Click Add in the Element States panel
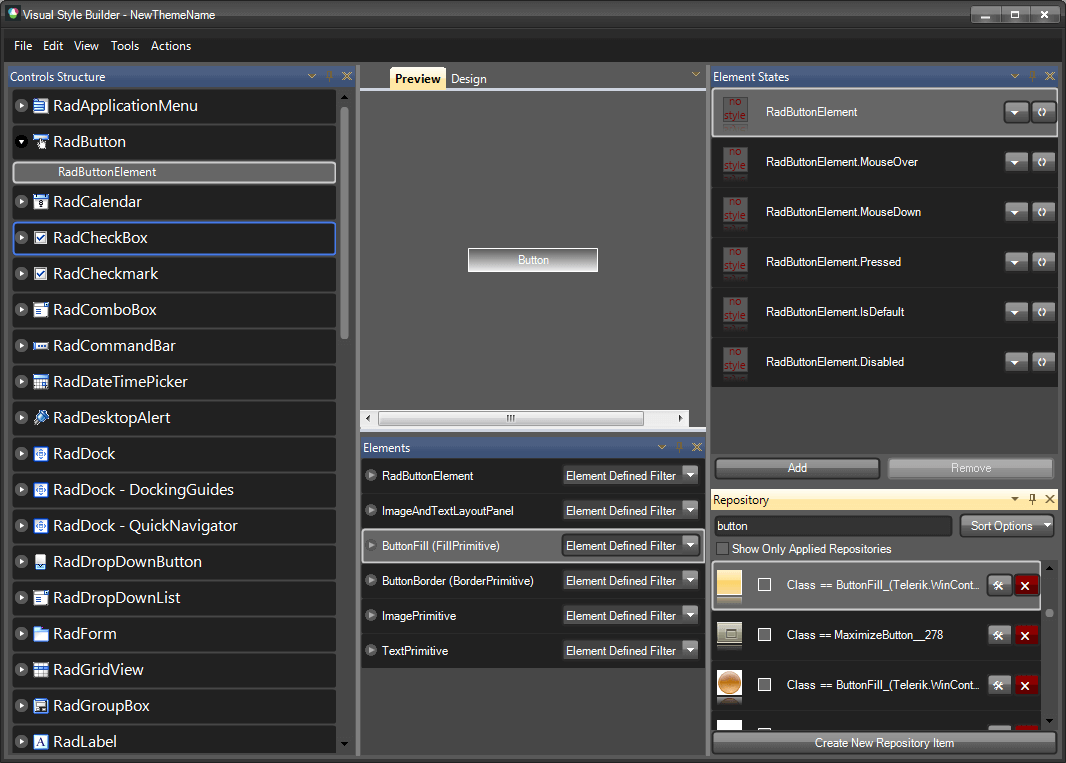 point(796,468)
